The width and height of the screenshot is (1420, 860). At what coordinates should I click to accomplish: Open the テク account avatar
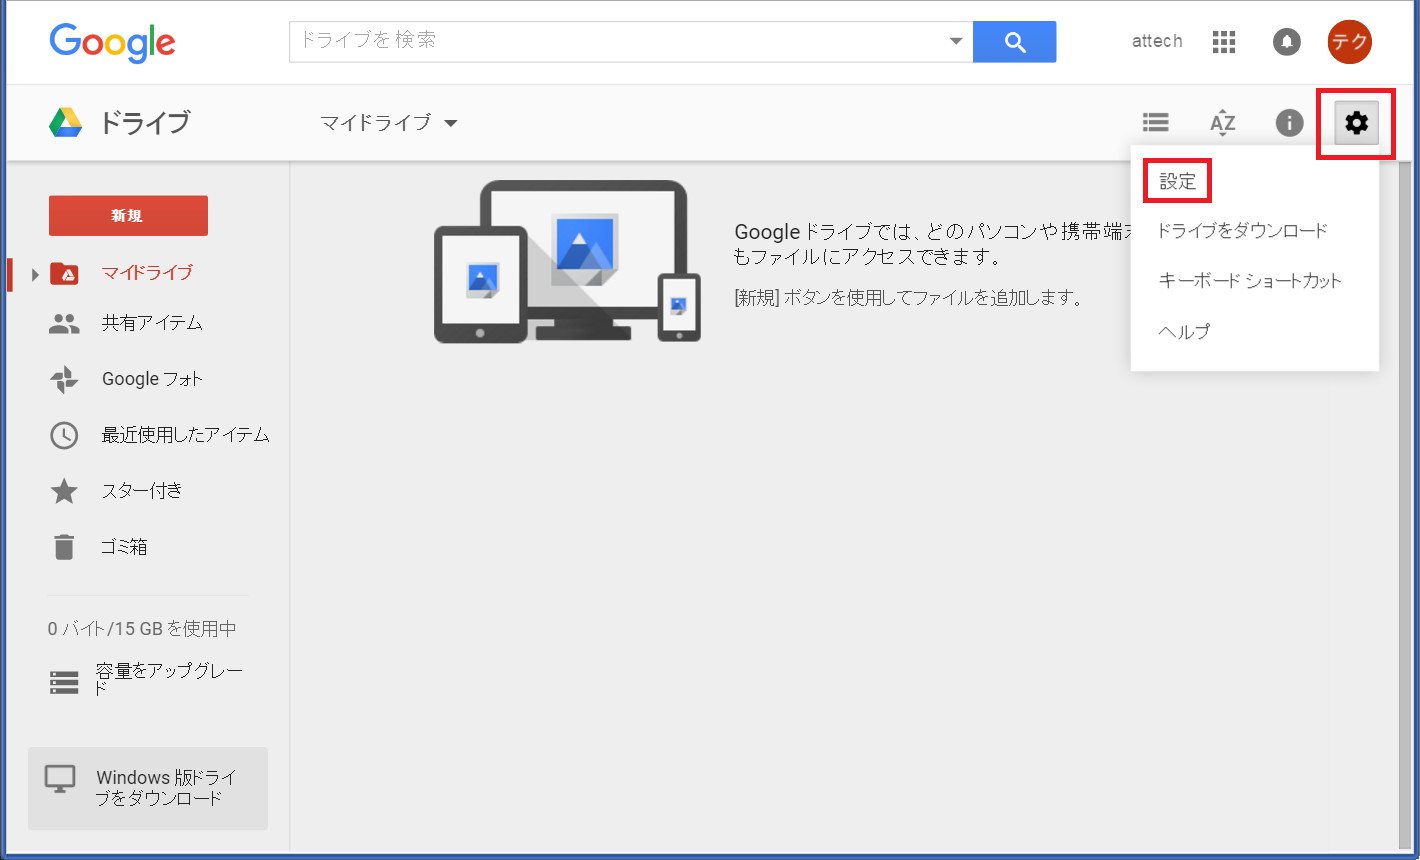coord(1349,41)
